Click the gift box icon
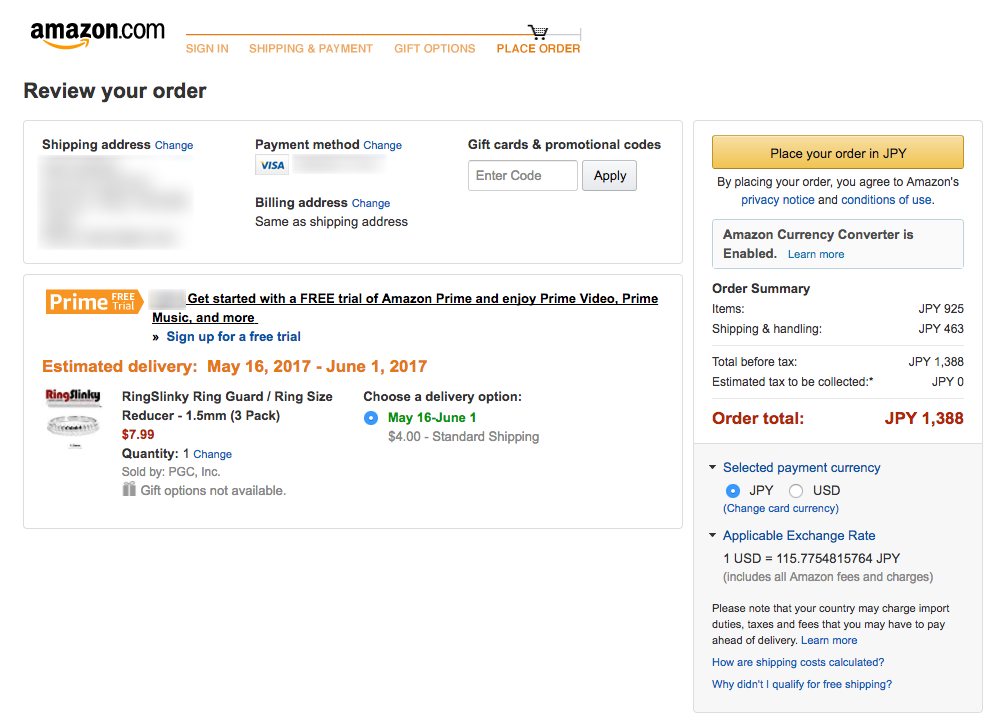This screenshot has width=1006, height=721. [129, 489]
